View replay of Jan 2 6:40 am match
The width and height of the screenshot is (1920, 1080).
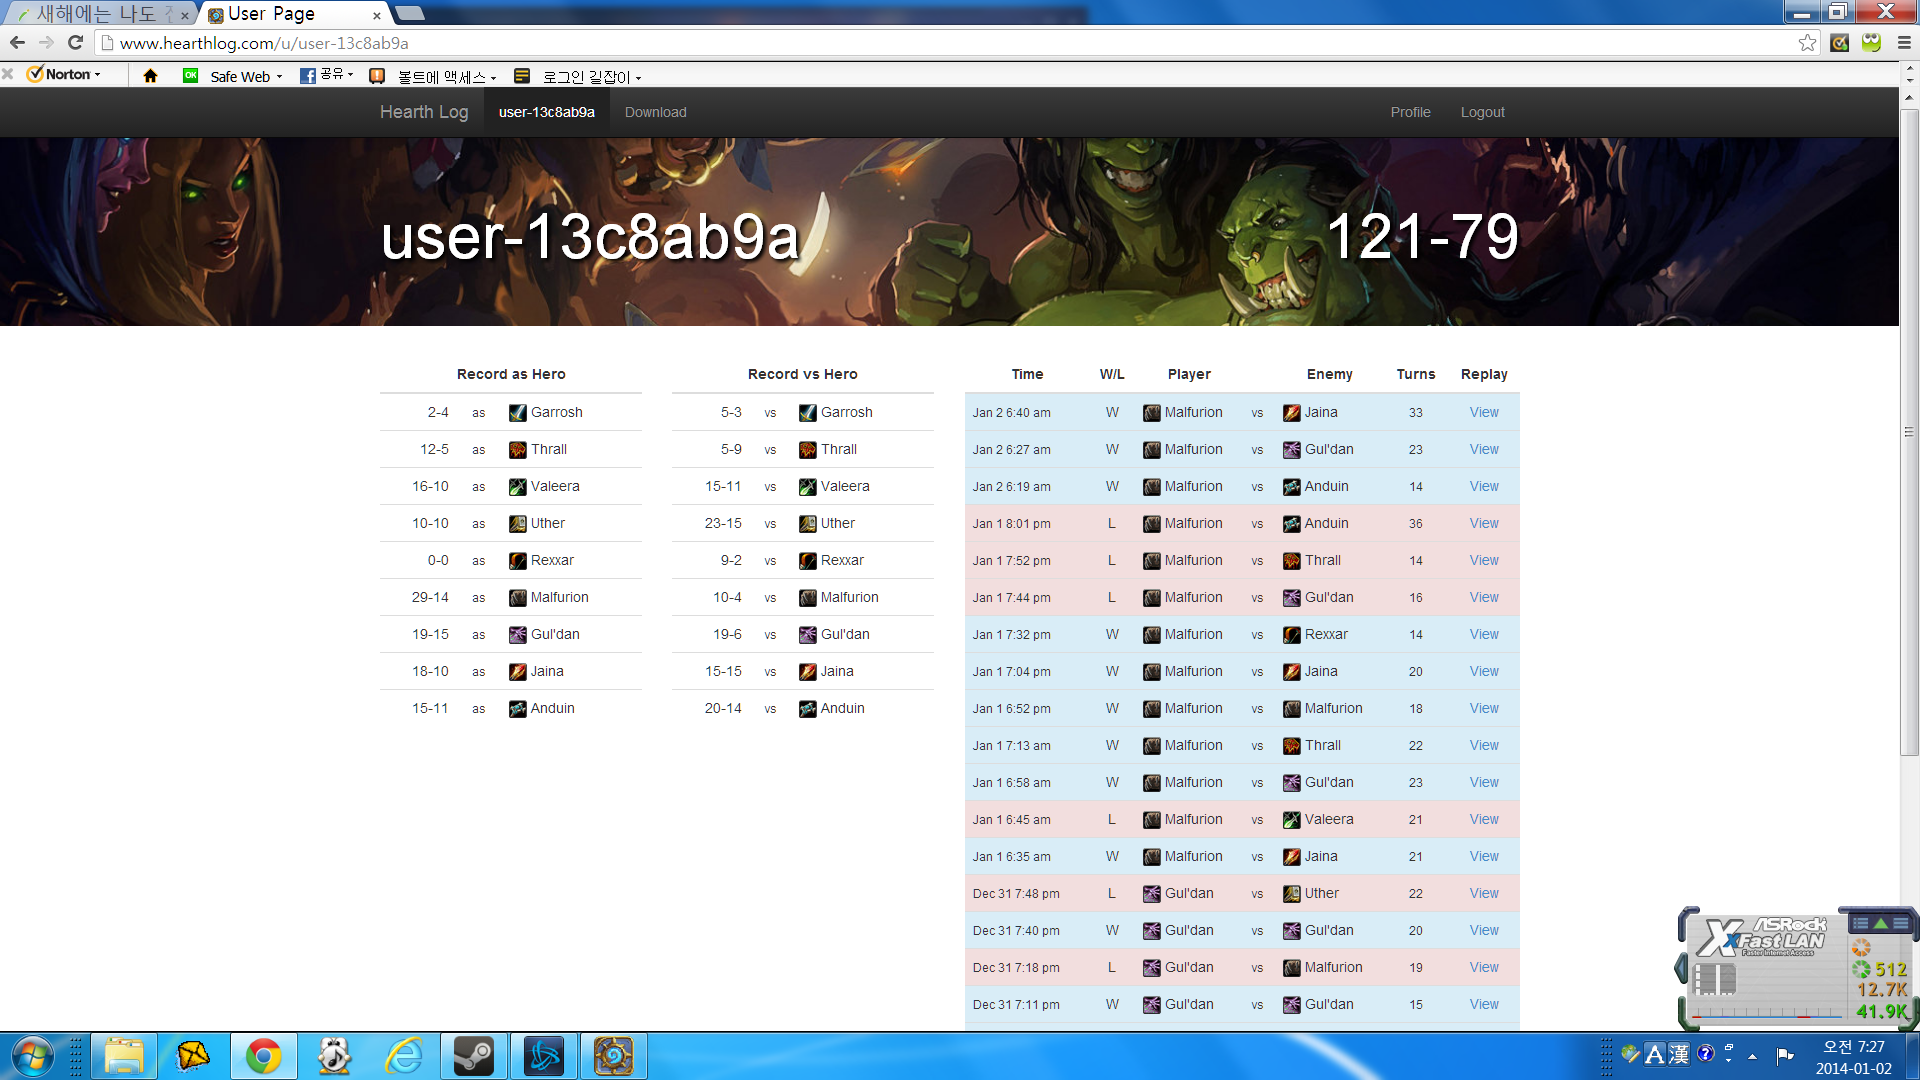pyautogui.click(x=1483, y=413)
